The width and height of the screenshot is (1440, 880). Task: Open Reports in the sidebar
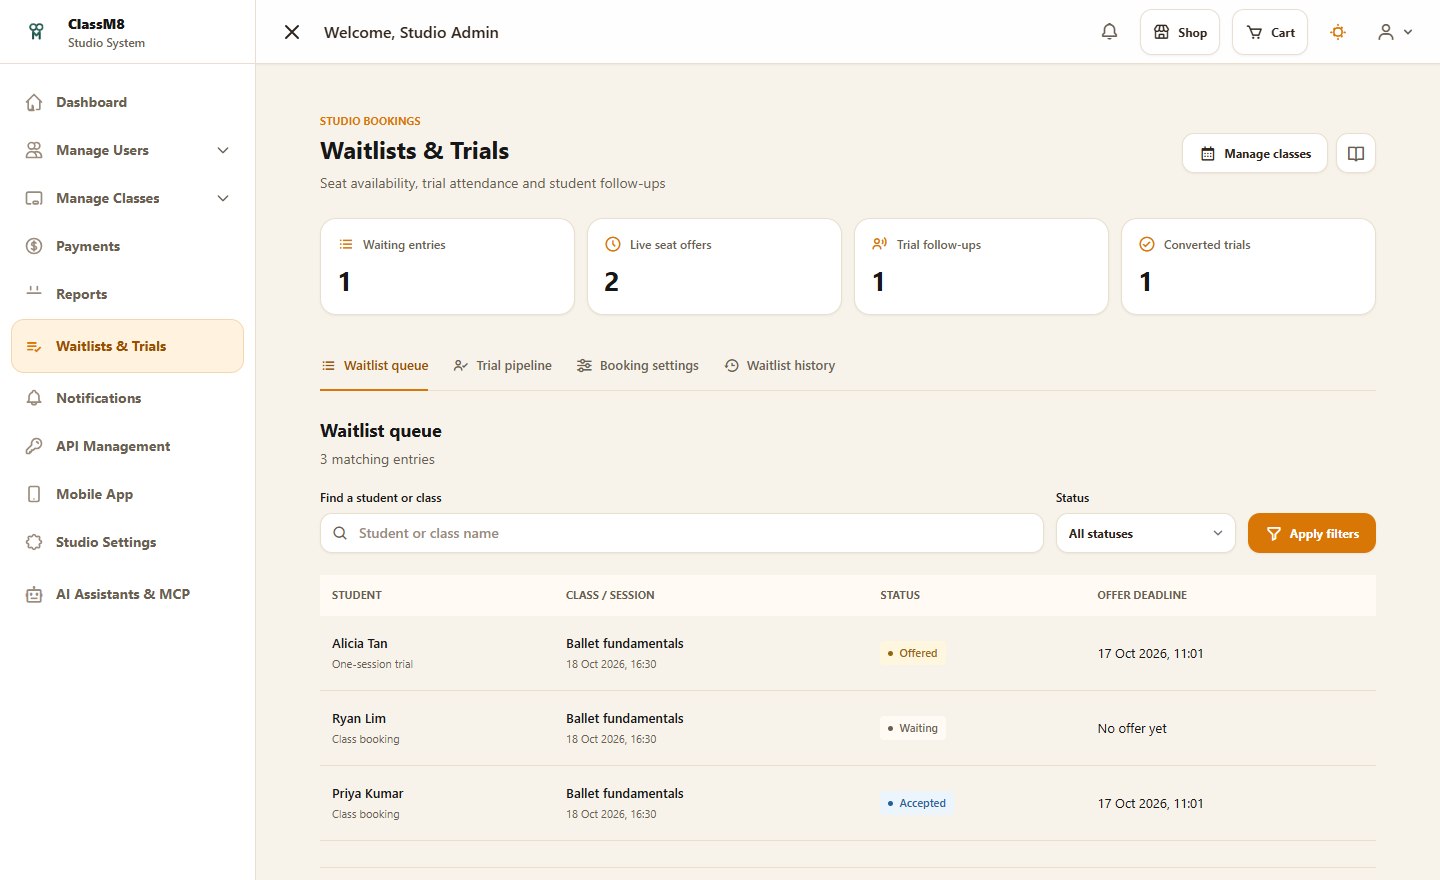(x=128, y=294)
